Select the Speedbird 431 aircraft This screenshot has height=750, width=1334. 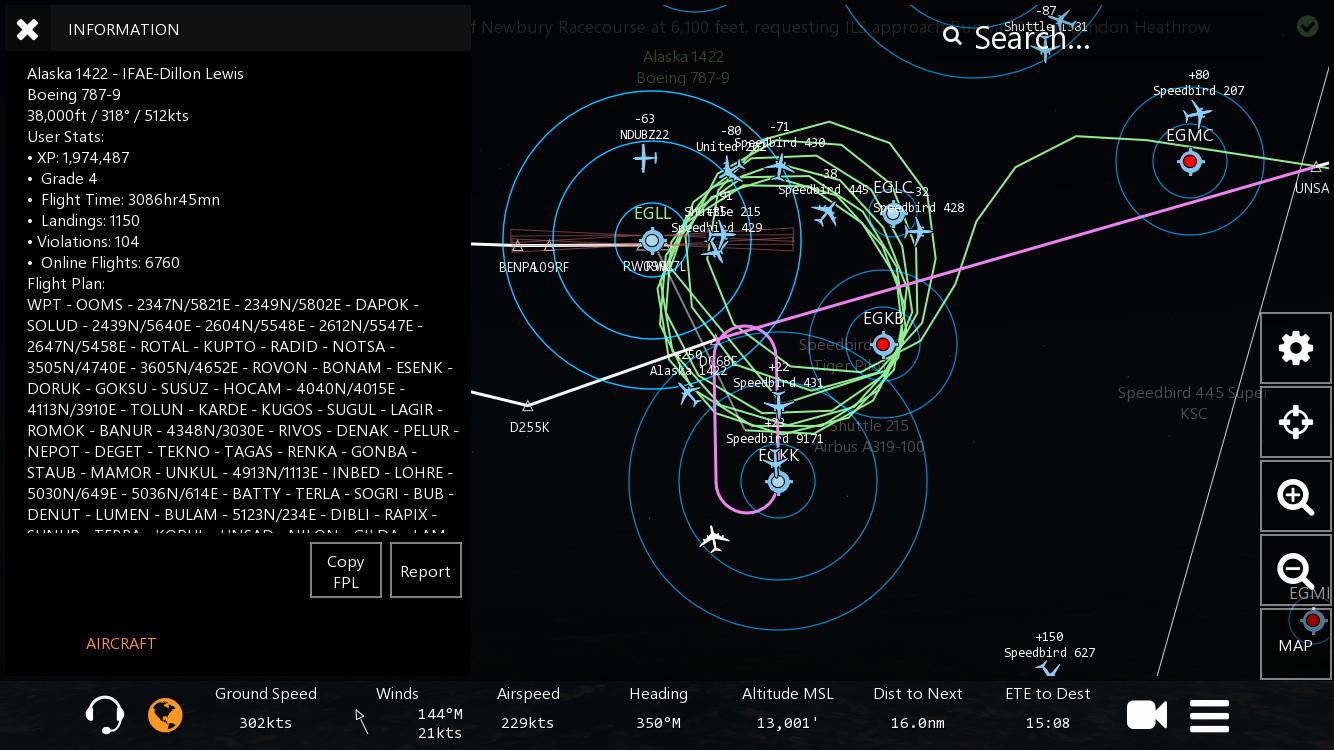pos(778,404)
